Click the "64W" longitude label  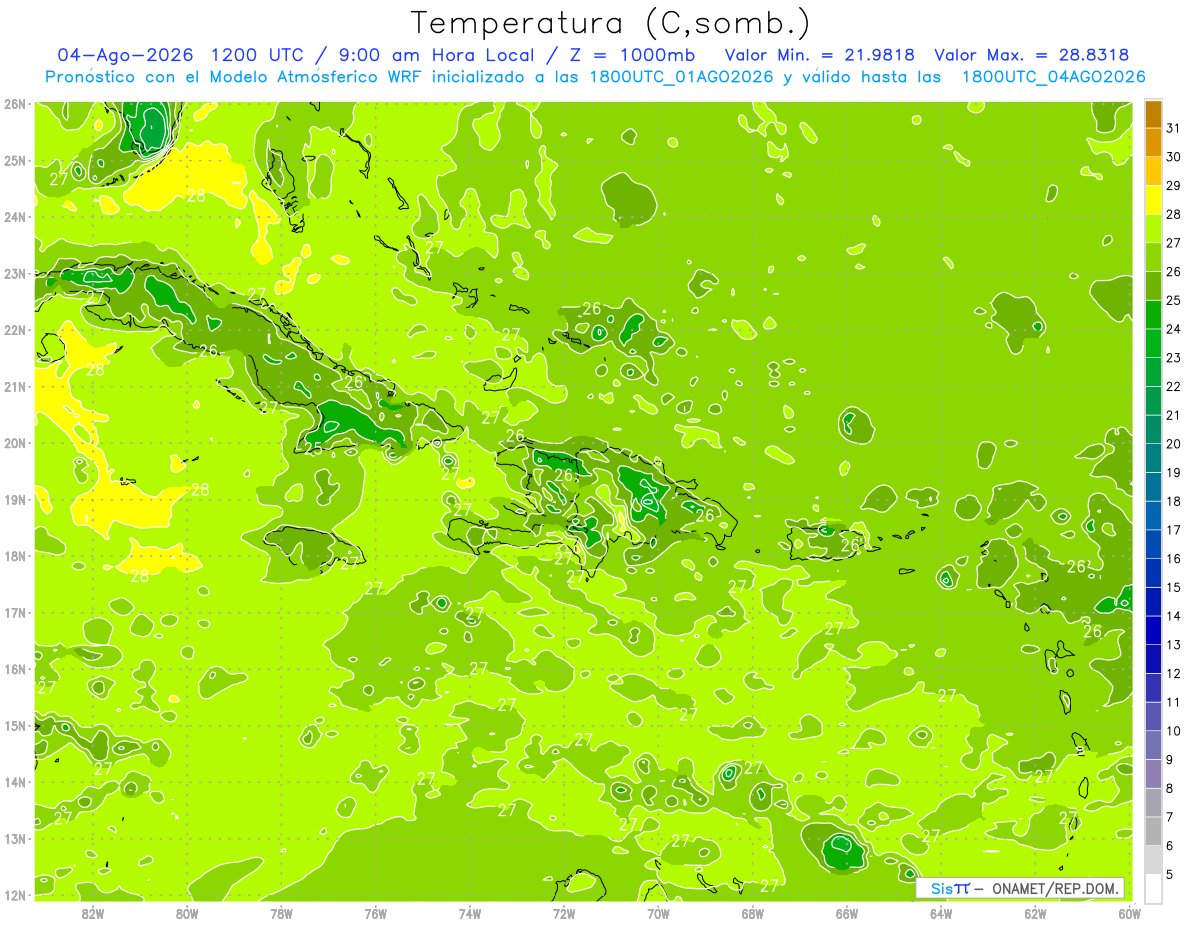coord(941,913)
